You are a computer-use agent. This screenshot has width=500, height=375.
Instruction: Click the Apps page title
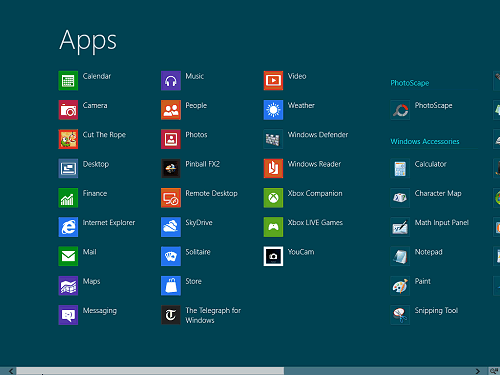(x=88, y=41)
